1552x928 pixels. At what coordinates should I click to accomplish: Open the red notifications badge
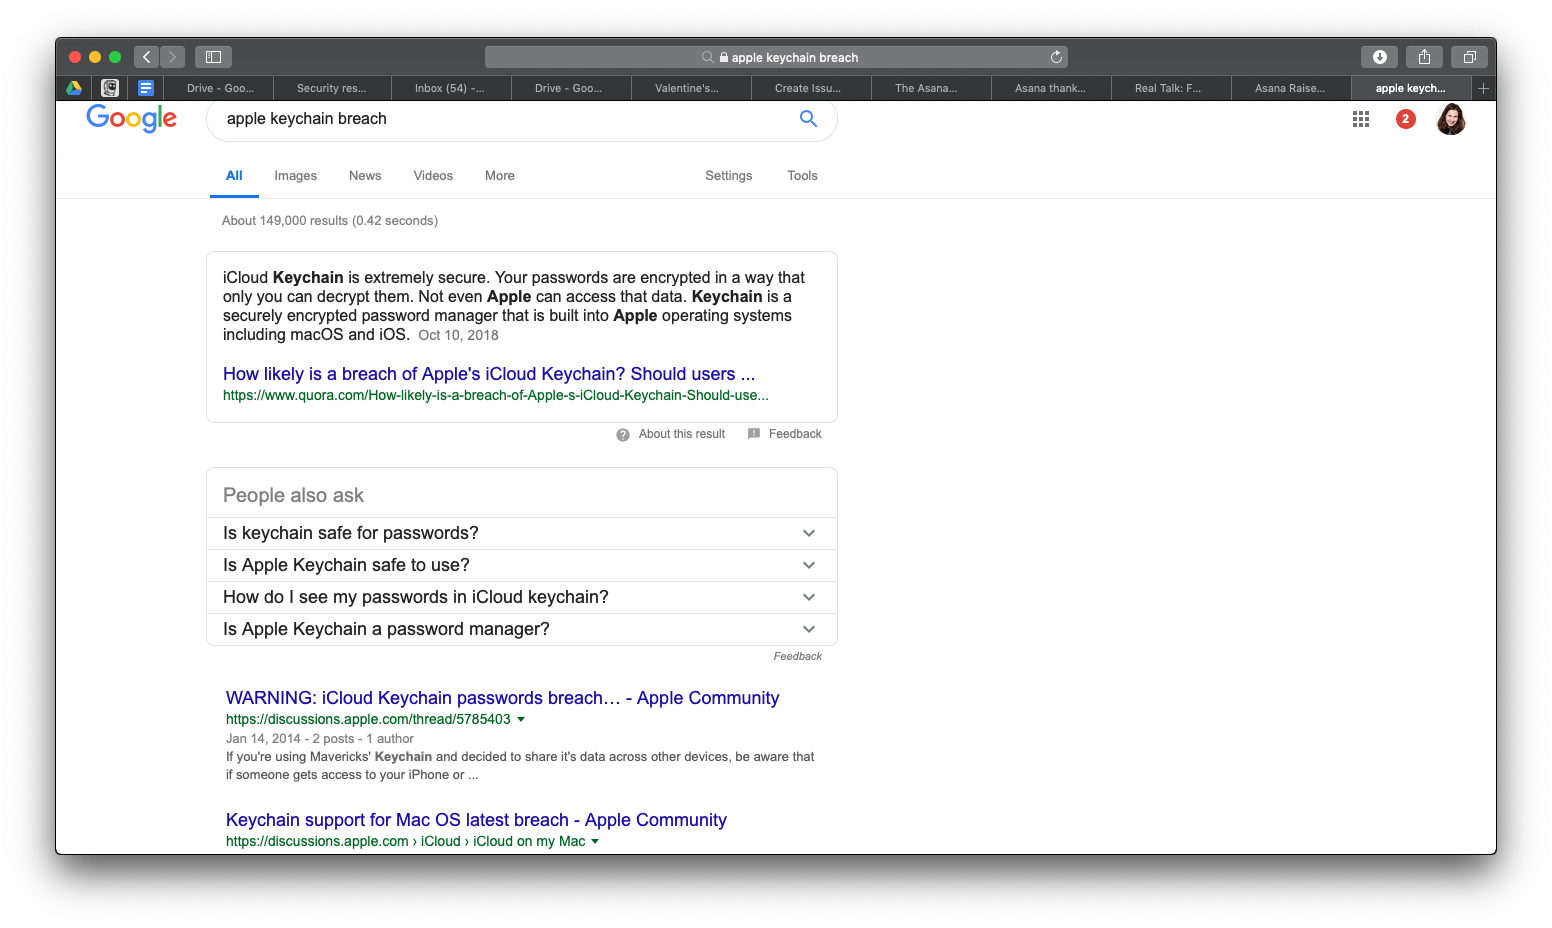(1406, 119)
